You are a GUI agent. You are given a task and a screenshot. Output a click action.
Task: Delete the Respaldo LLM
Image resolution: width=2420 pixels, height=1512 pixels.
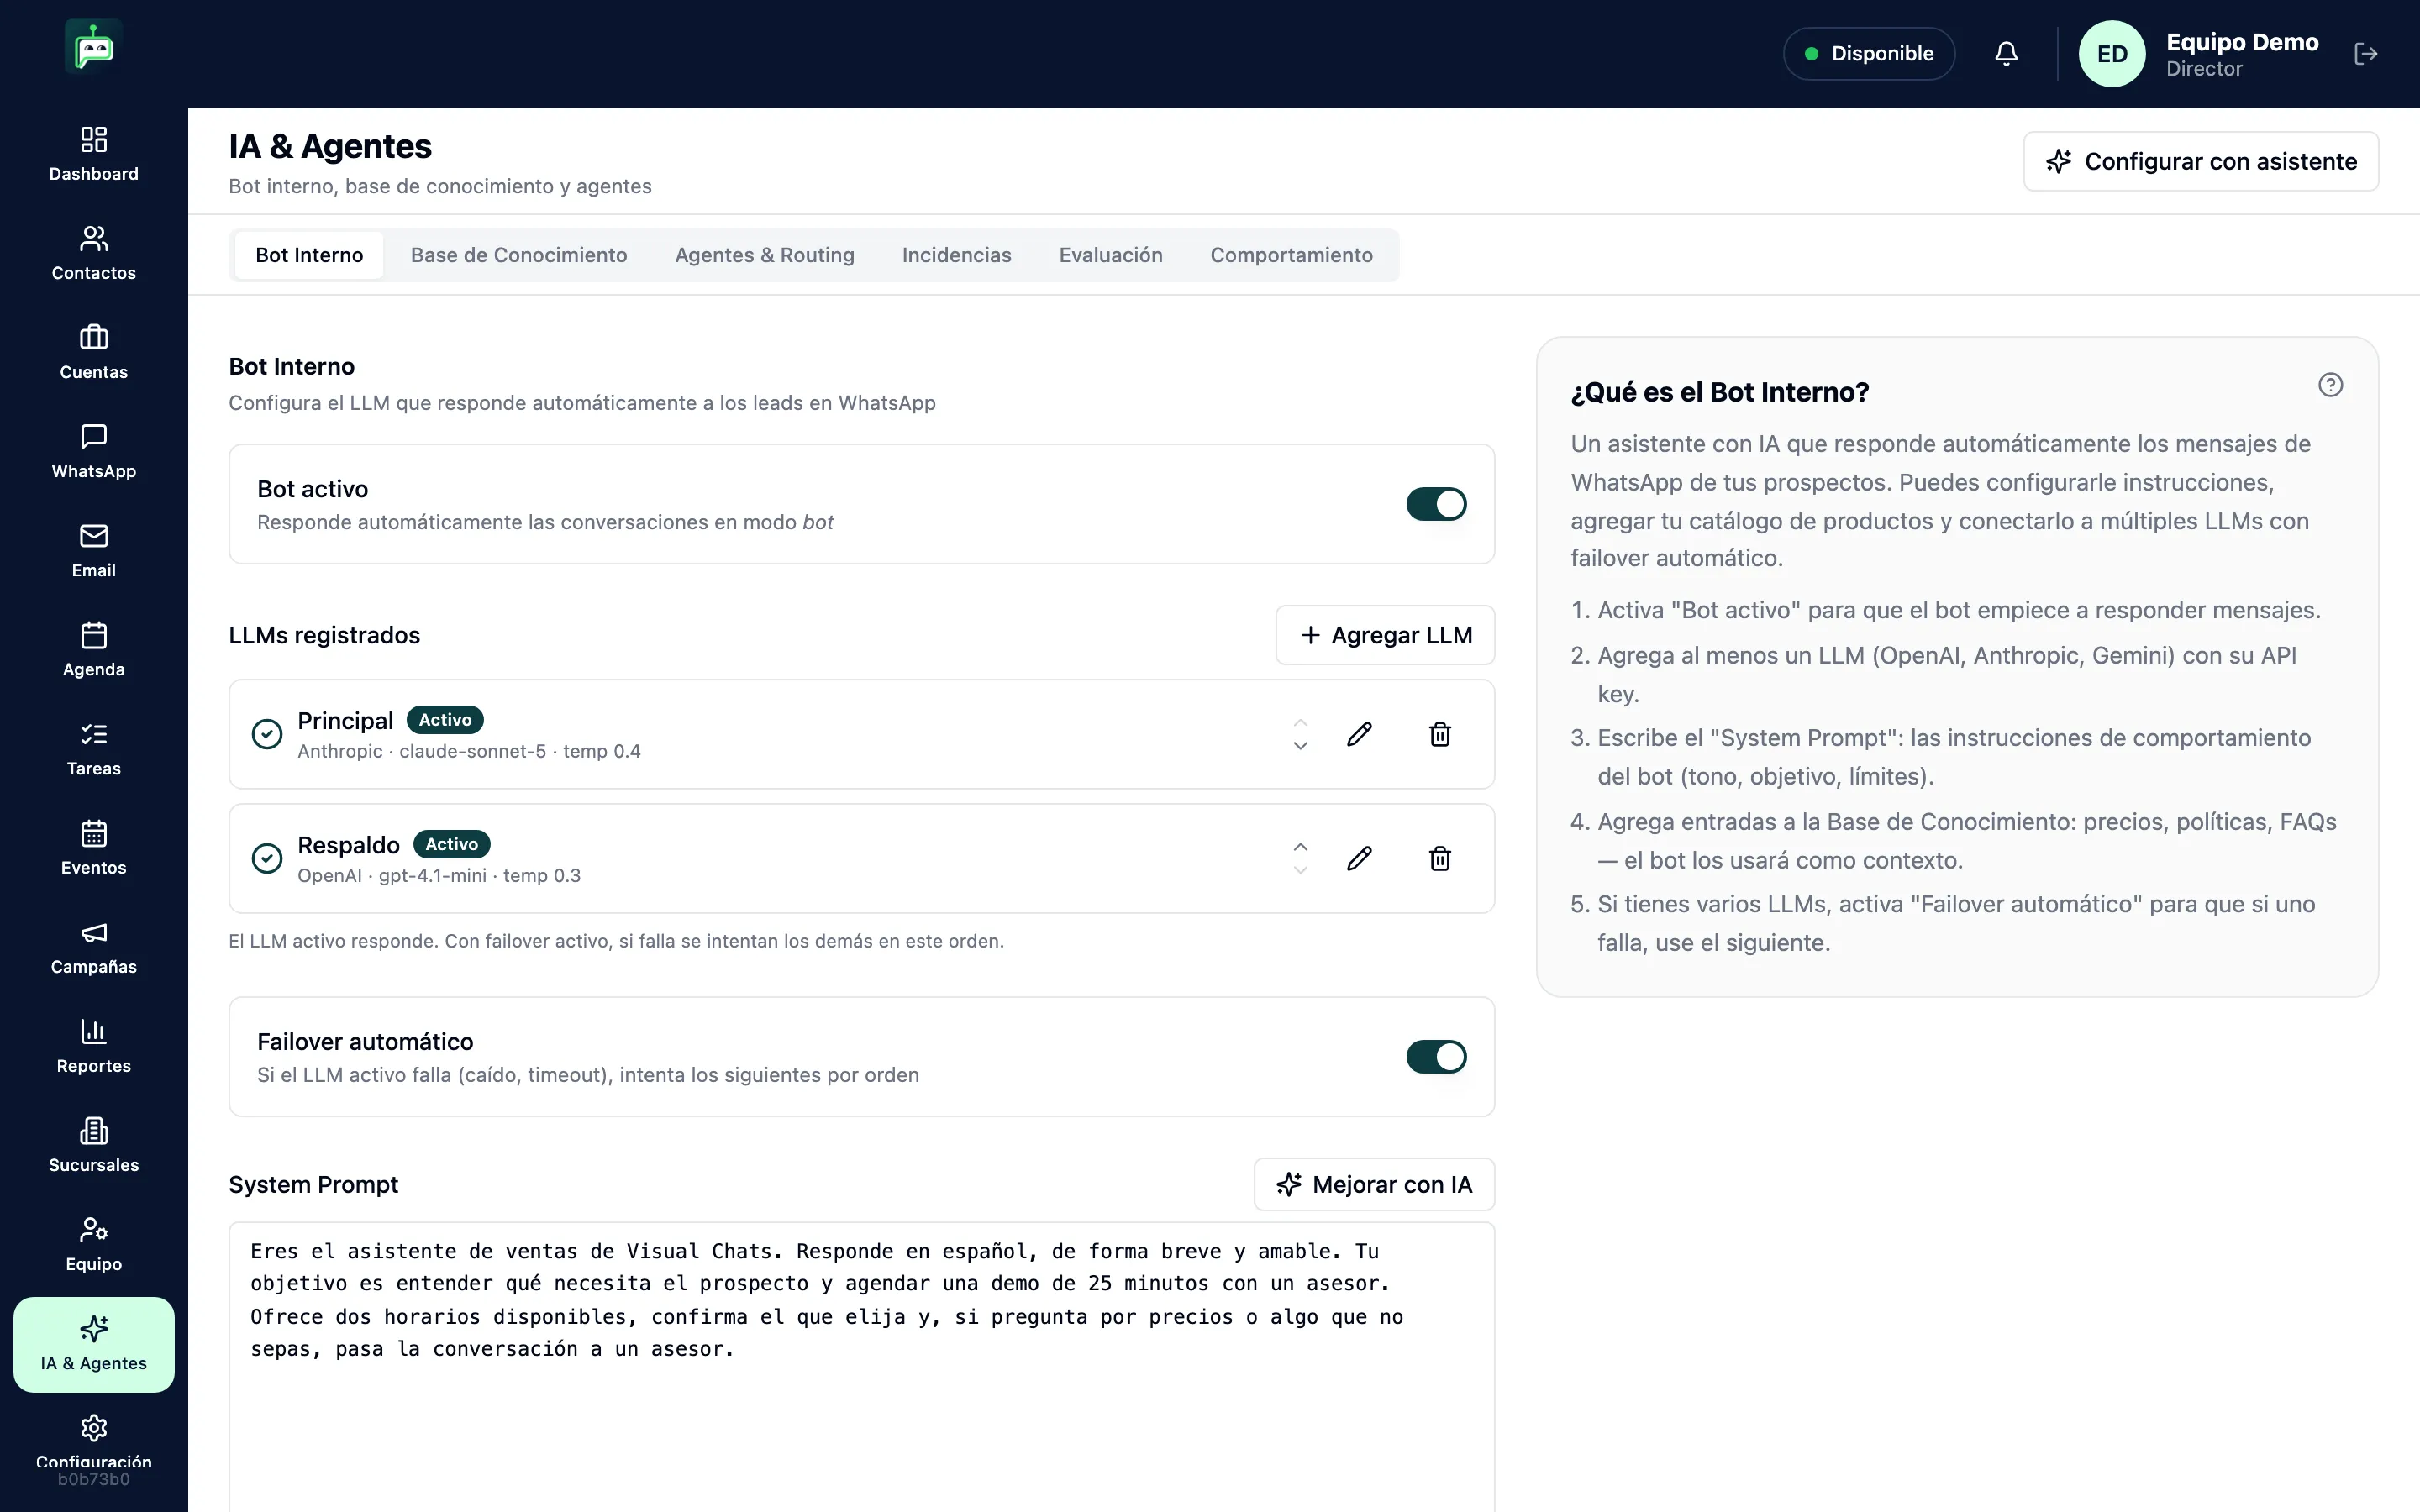(1440, 858)
